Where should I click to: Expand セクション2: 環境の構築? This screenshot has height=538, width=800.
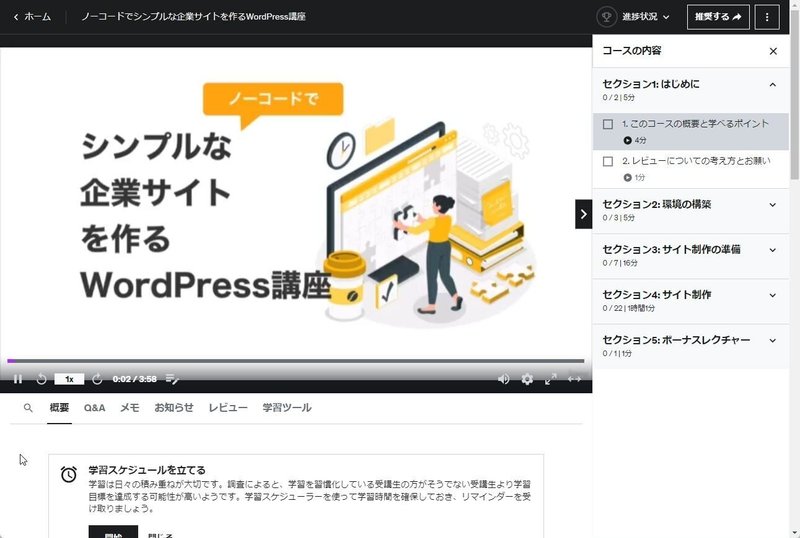point(690,210)
